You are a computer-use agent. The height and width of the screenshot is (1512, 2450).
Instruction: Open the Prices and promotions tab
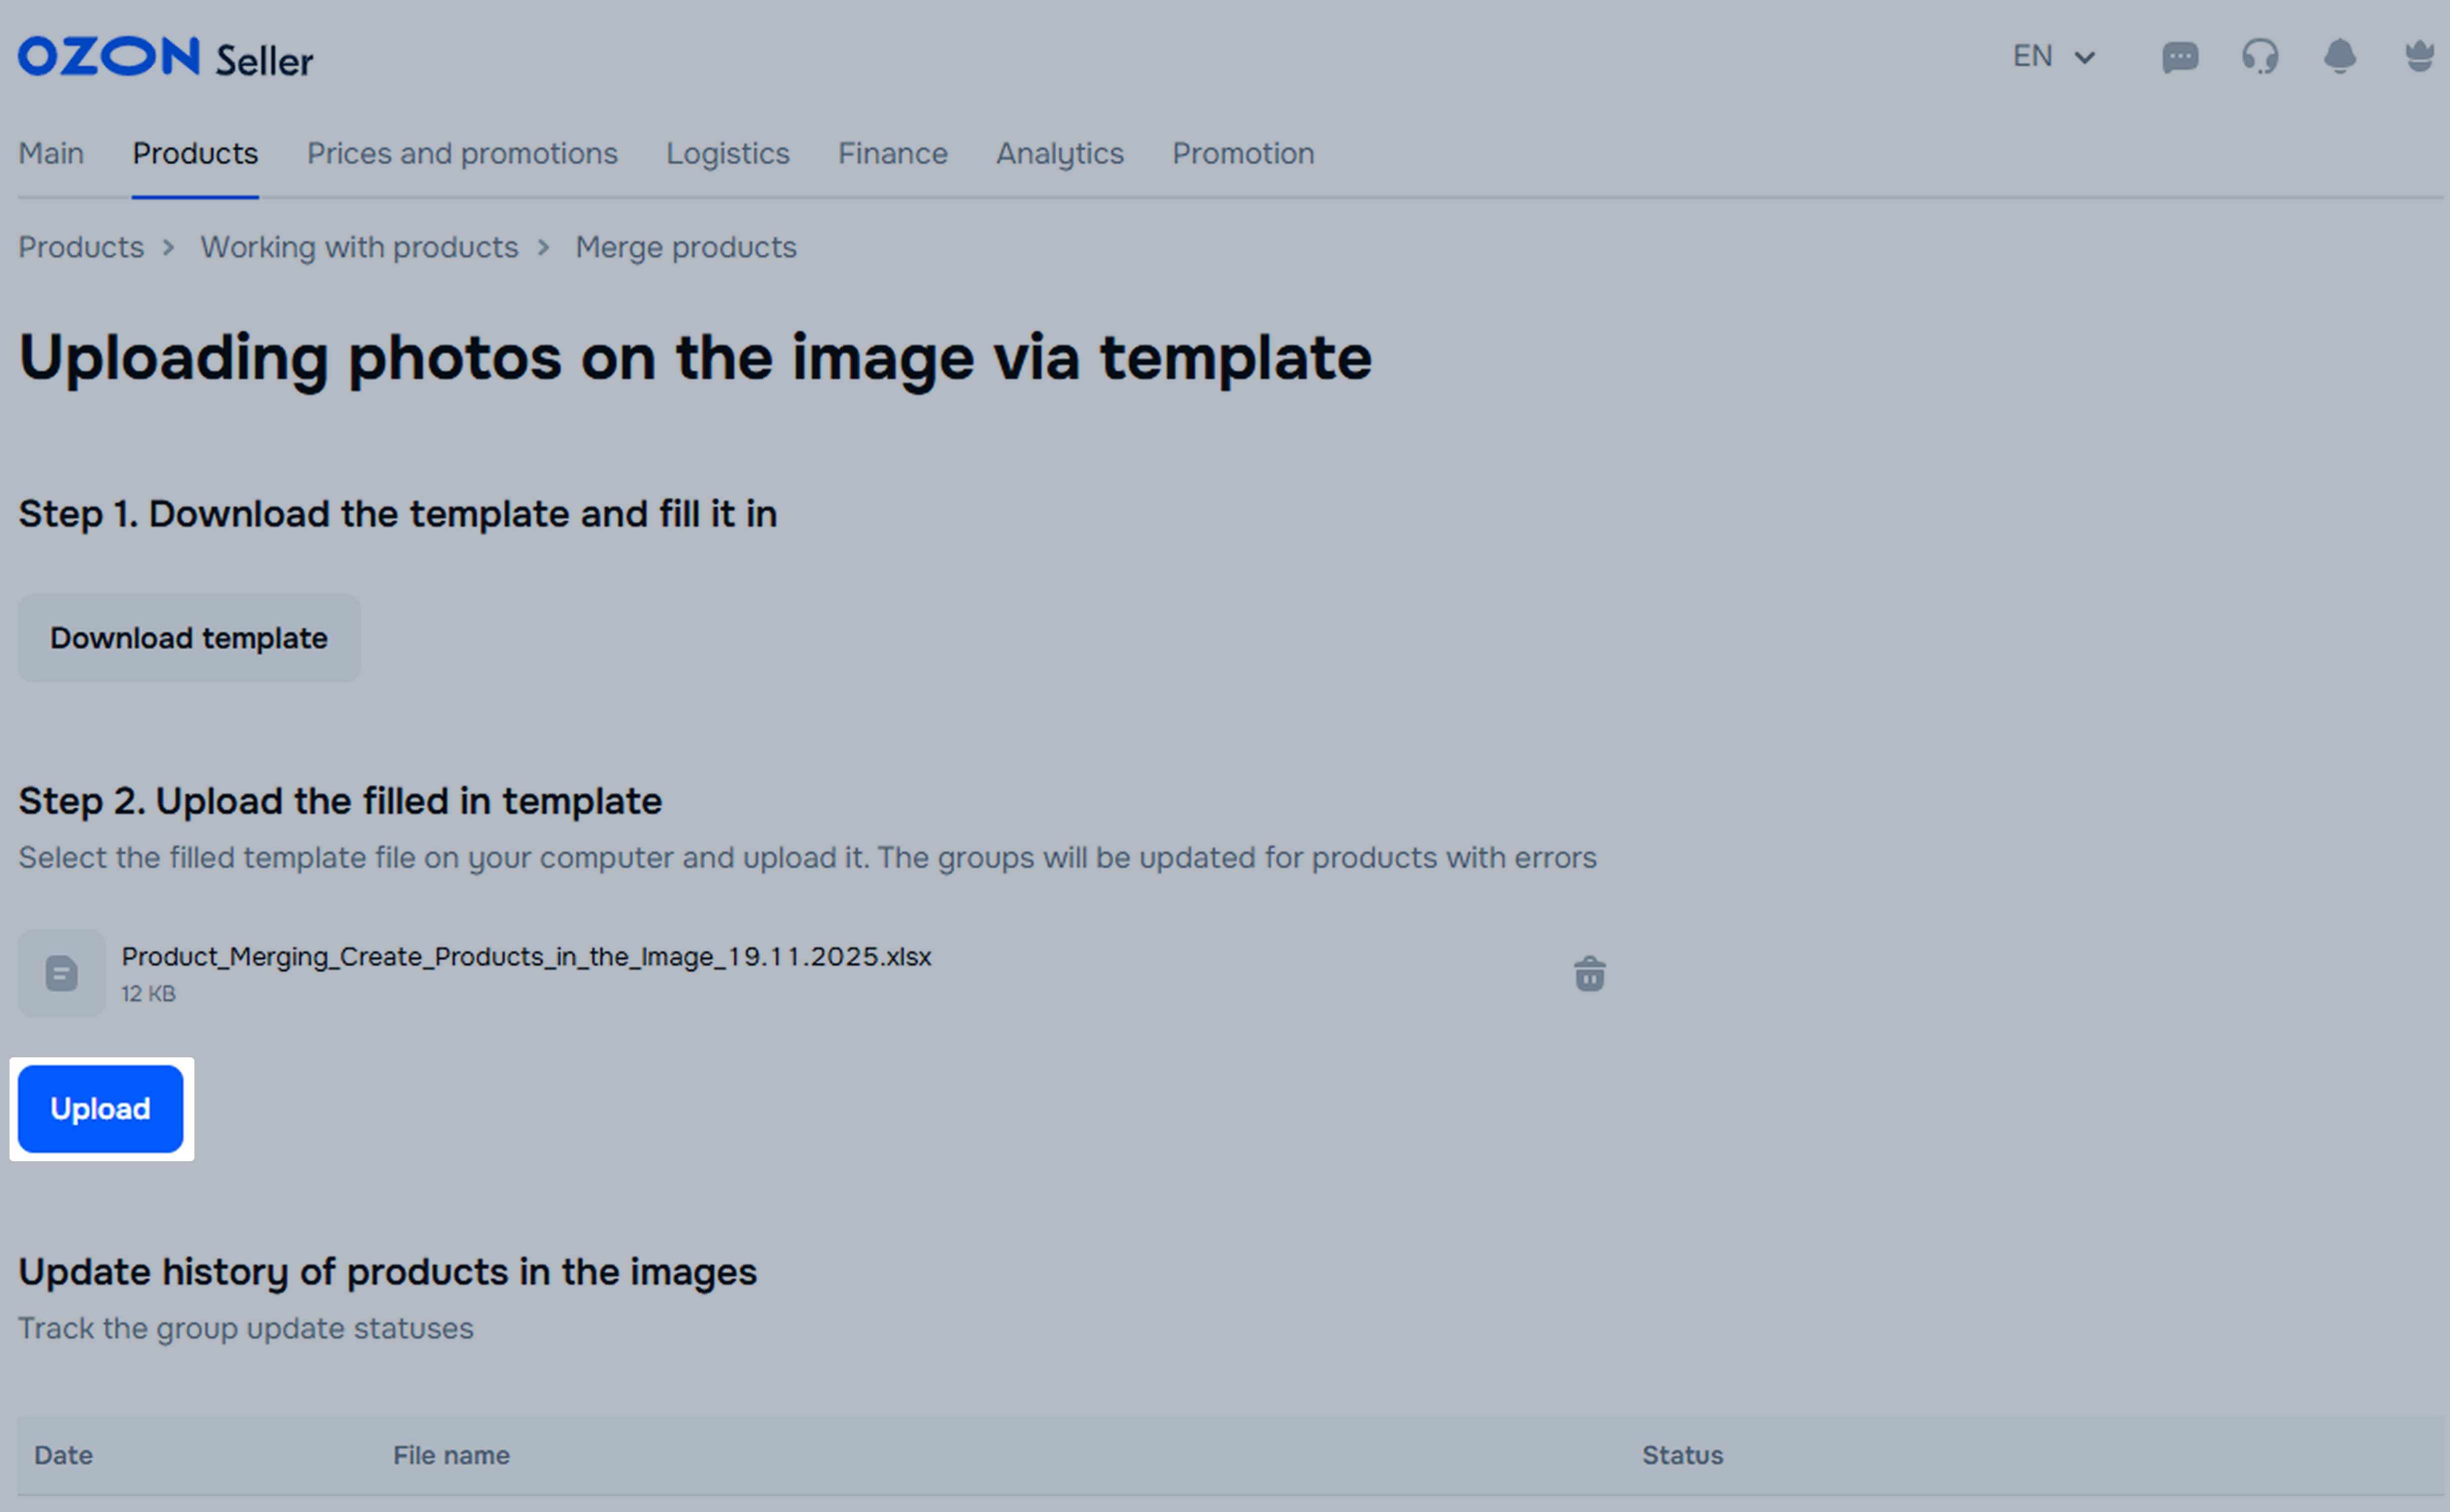tap(462, 154)
